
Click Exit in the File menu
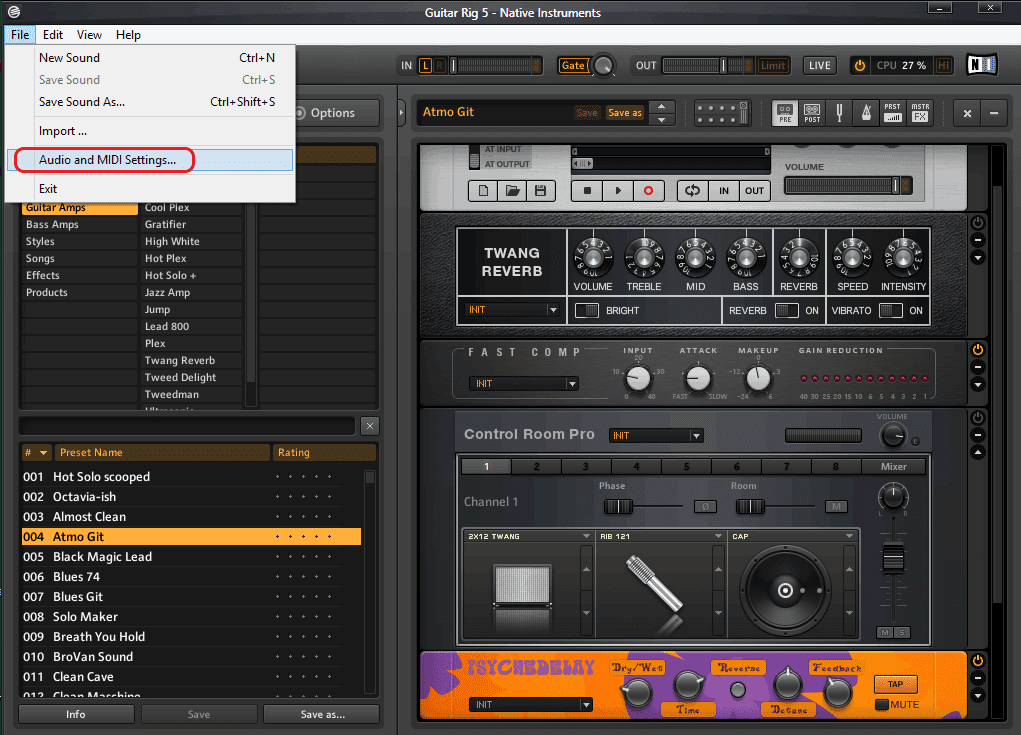tap(150, 189)
